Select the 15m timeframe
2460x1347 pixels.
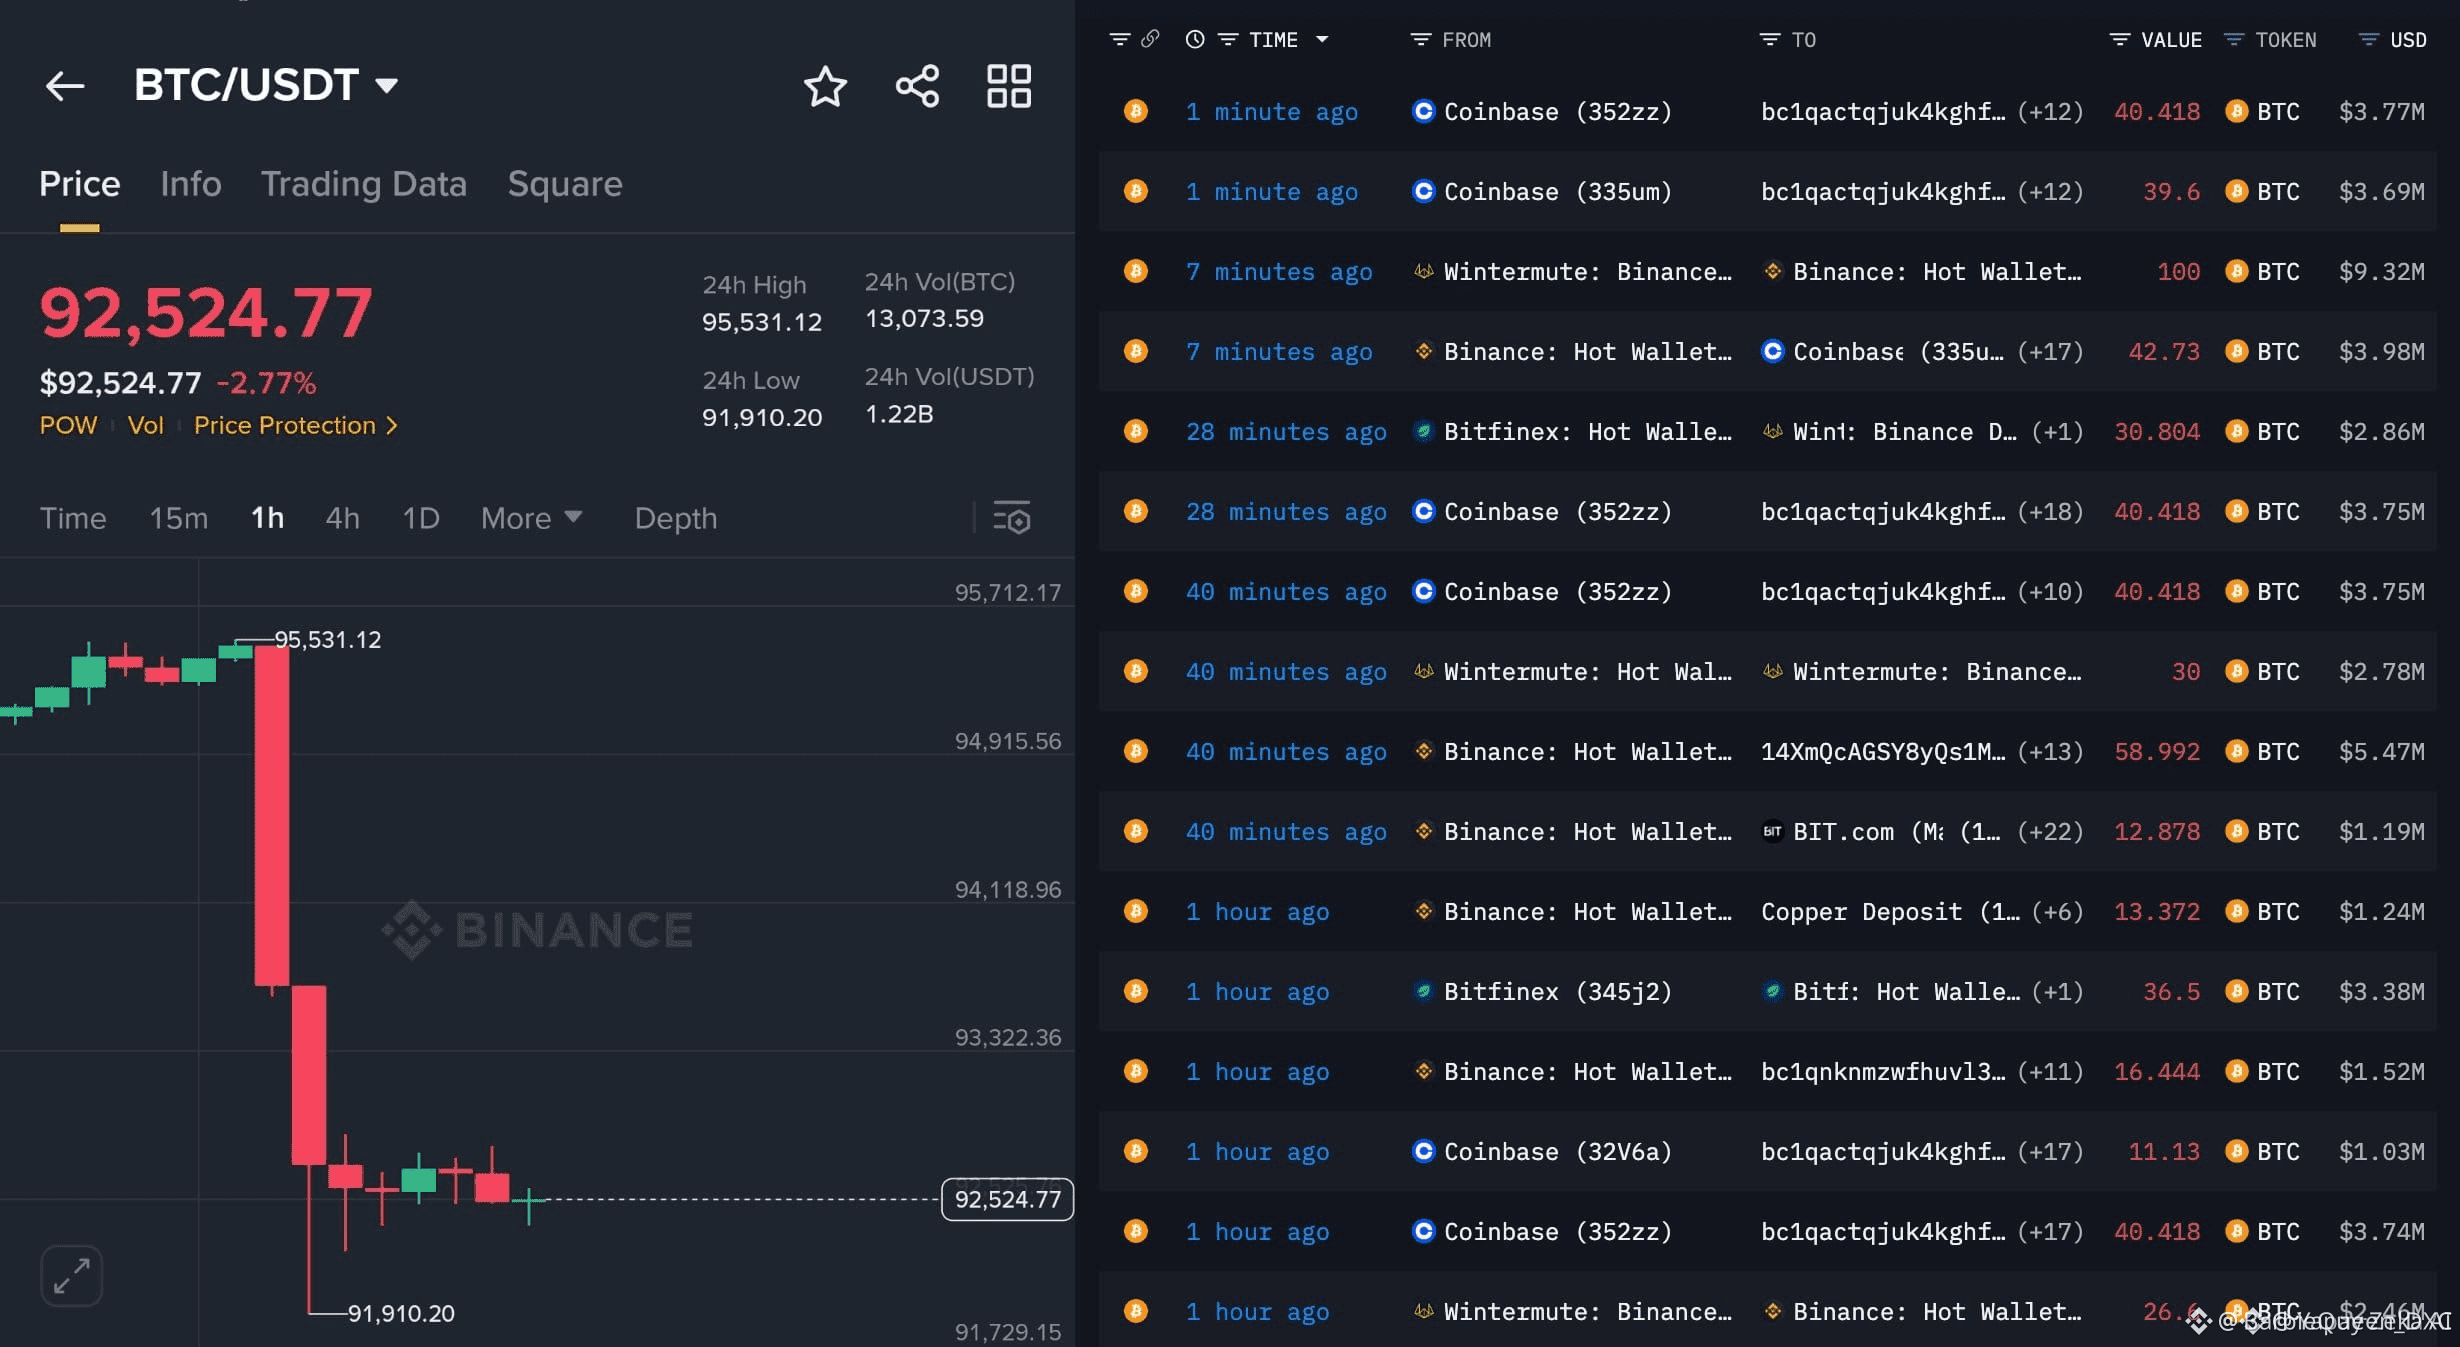tap(178, 518)
